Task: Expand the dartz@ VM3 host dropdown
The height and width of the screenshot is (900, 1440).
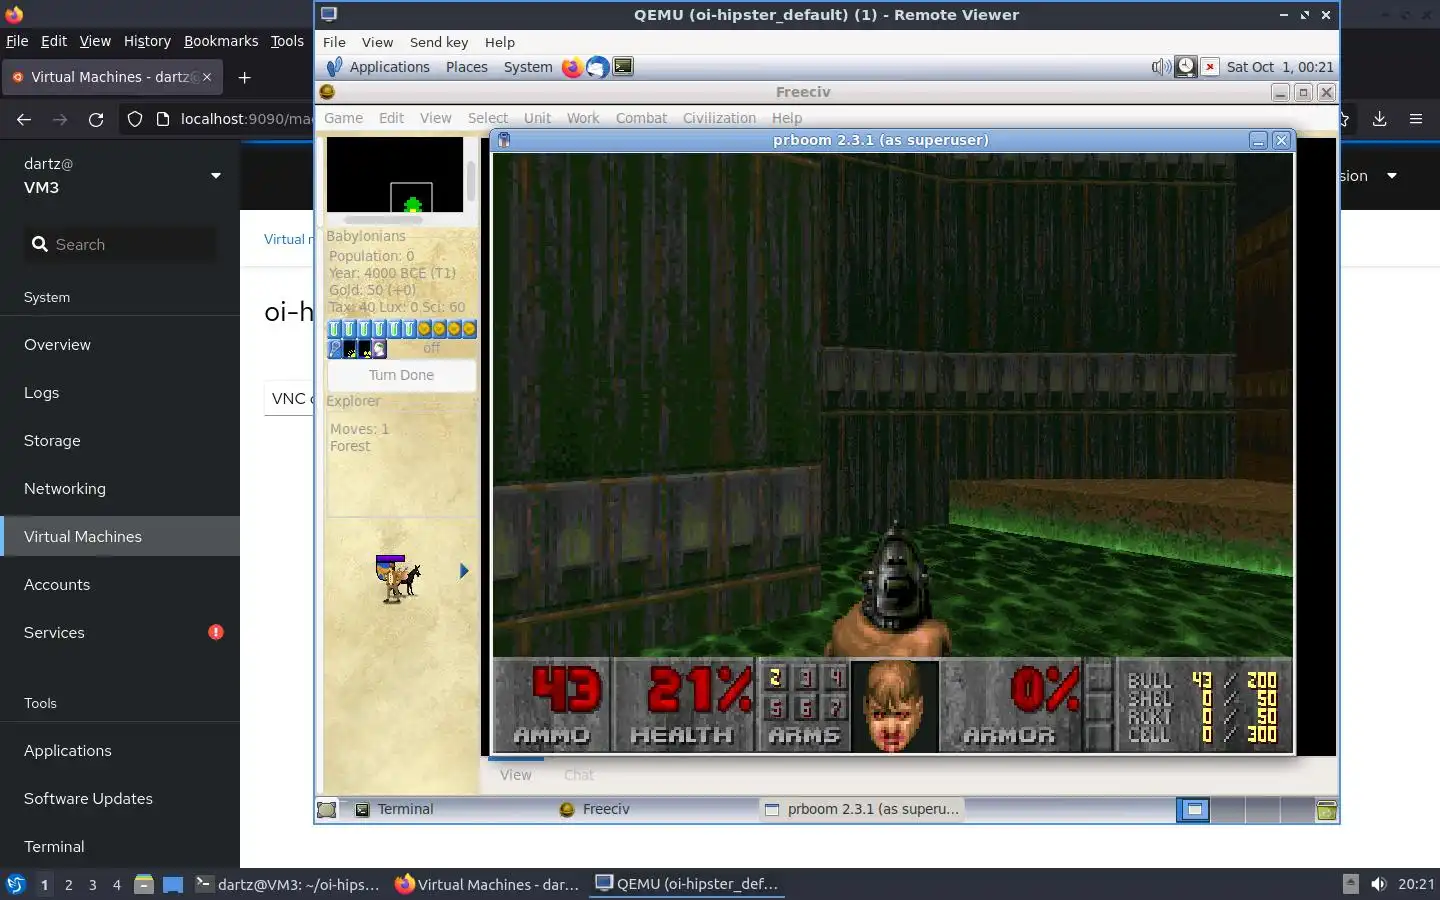Action: (x=215, y=176)
